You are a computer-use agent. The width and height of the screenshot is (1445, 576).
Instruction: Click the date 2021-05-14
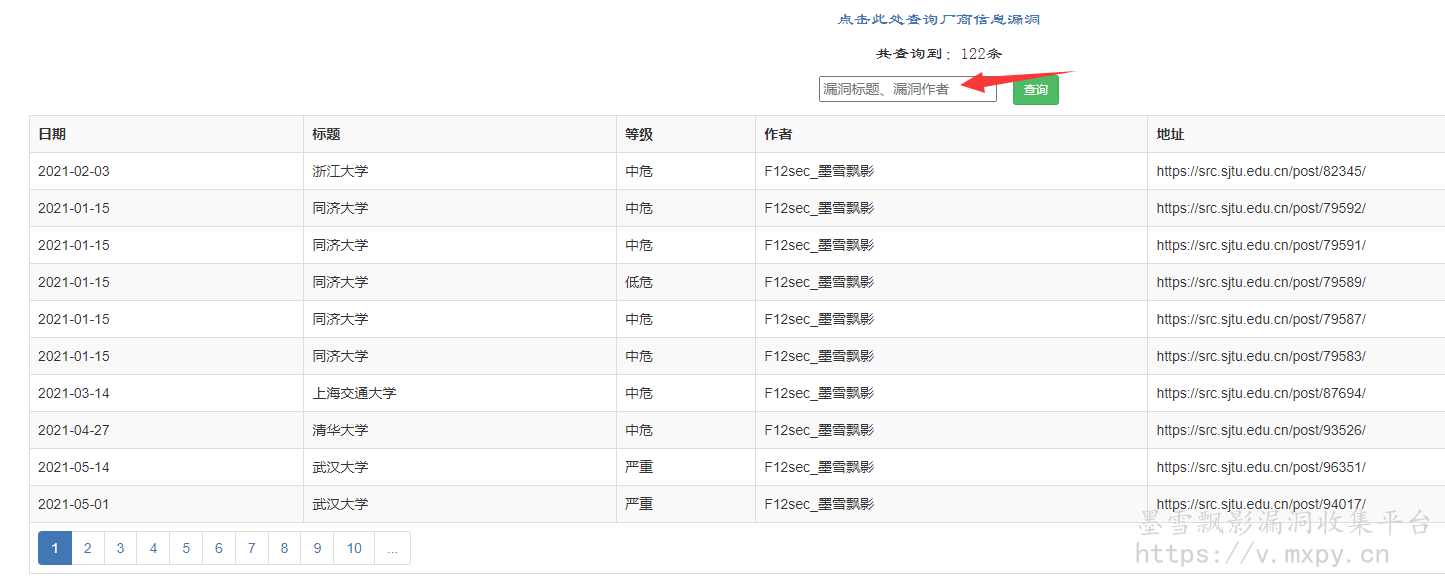pyautogui.click(x=74, y=467)
